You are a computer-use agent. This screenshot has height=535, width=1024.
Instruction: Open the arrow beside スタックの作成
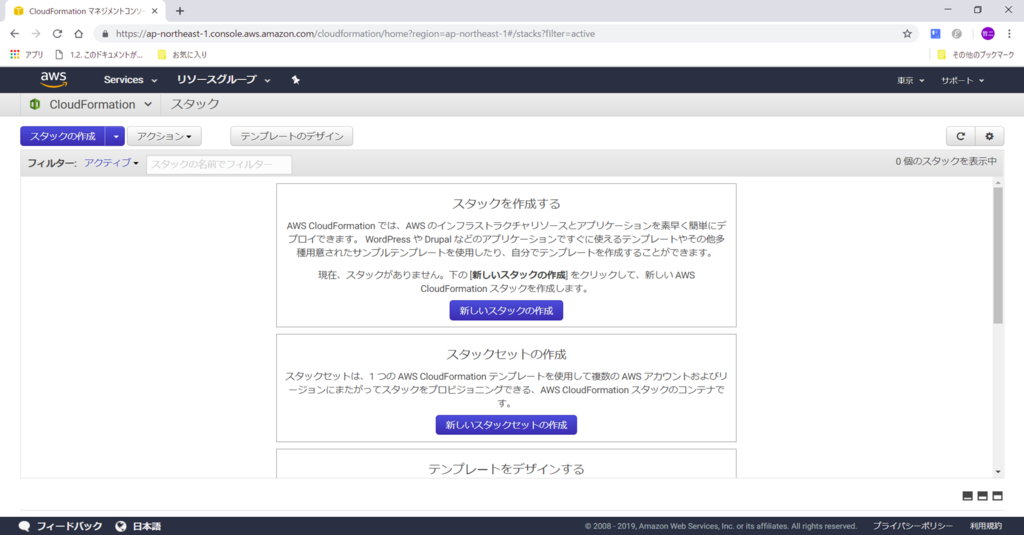click(116, 136)
